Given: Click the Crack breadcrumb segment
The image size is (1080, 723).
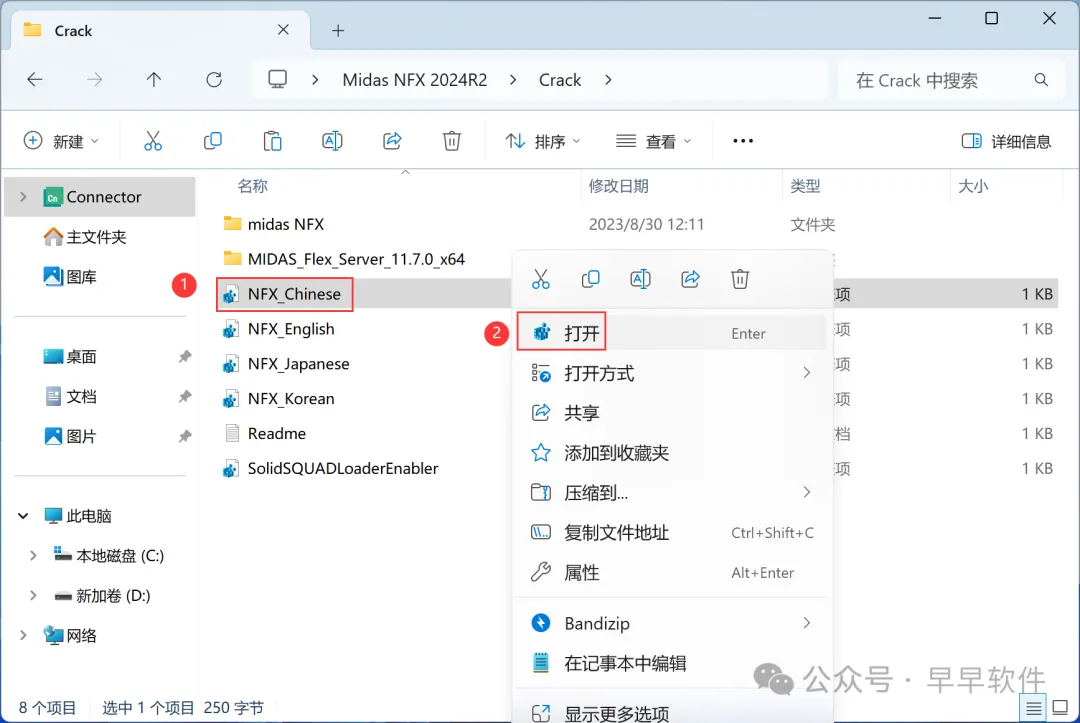Looking at the screenshot, I should click(x=560, y=80).
